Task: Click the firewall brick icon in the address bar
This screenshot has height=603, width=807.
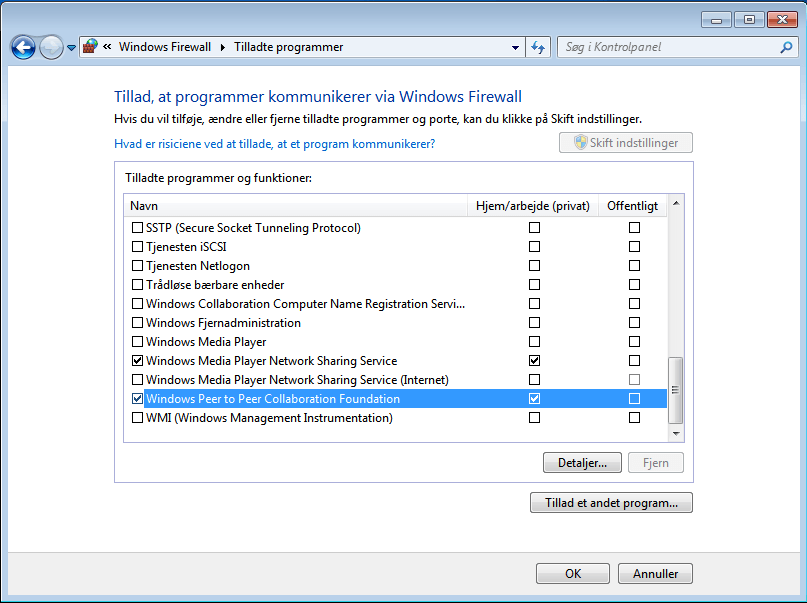Action: [x=88, y=46]
